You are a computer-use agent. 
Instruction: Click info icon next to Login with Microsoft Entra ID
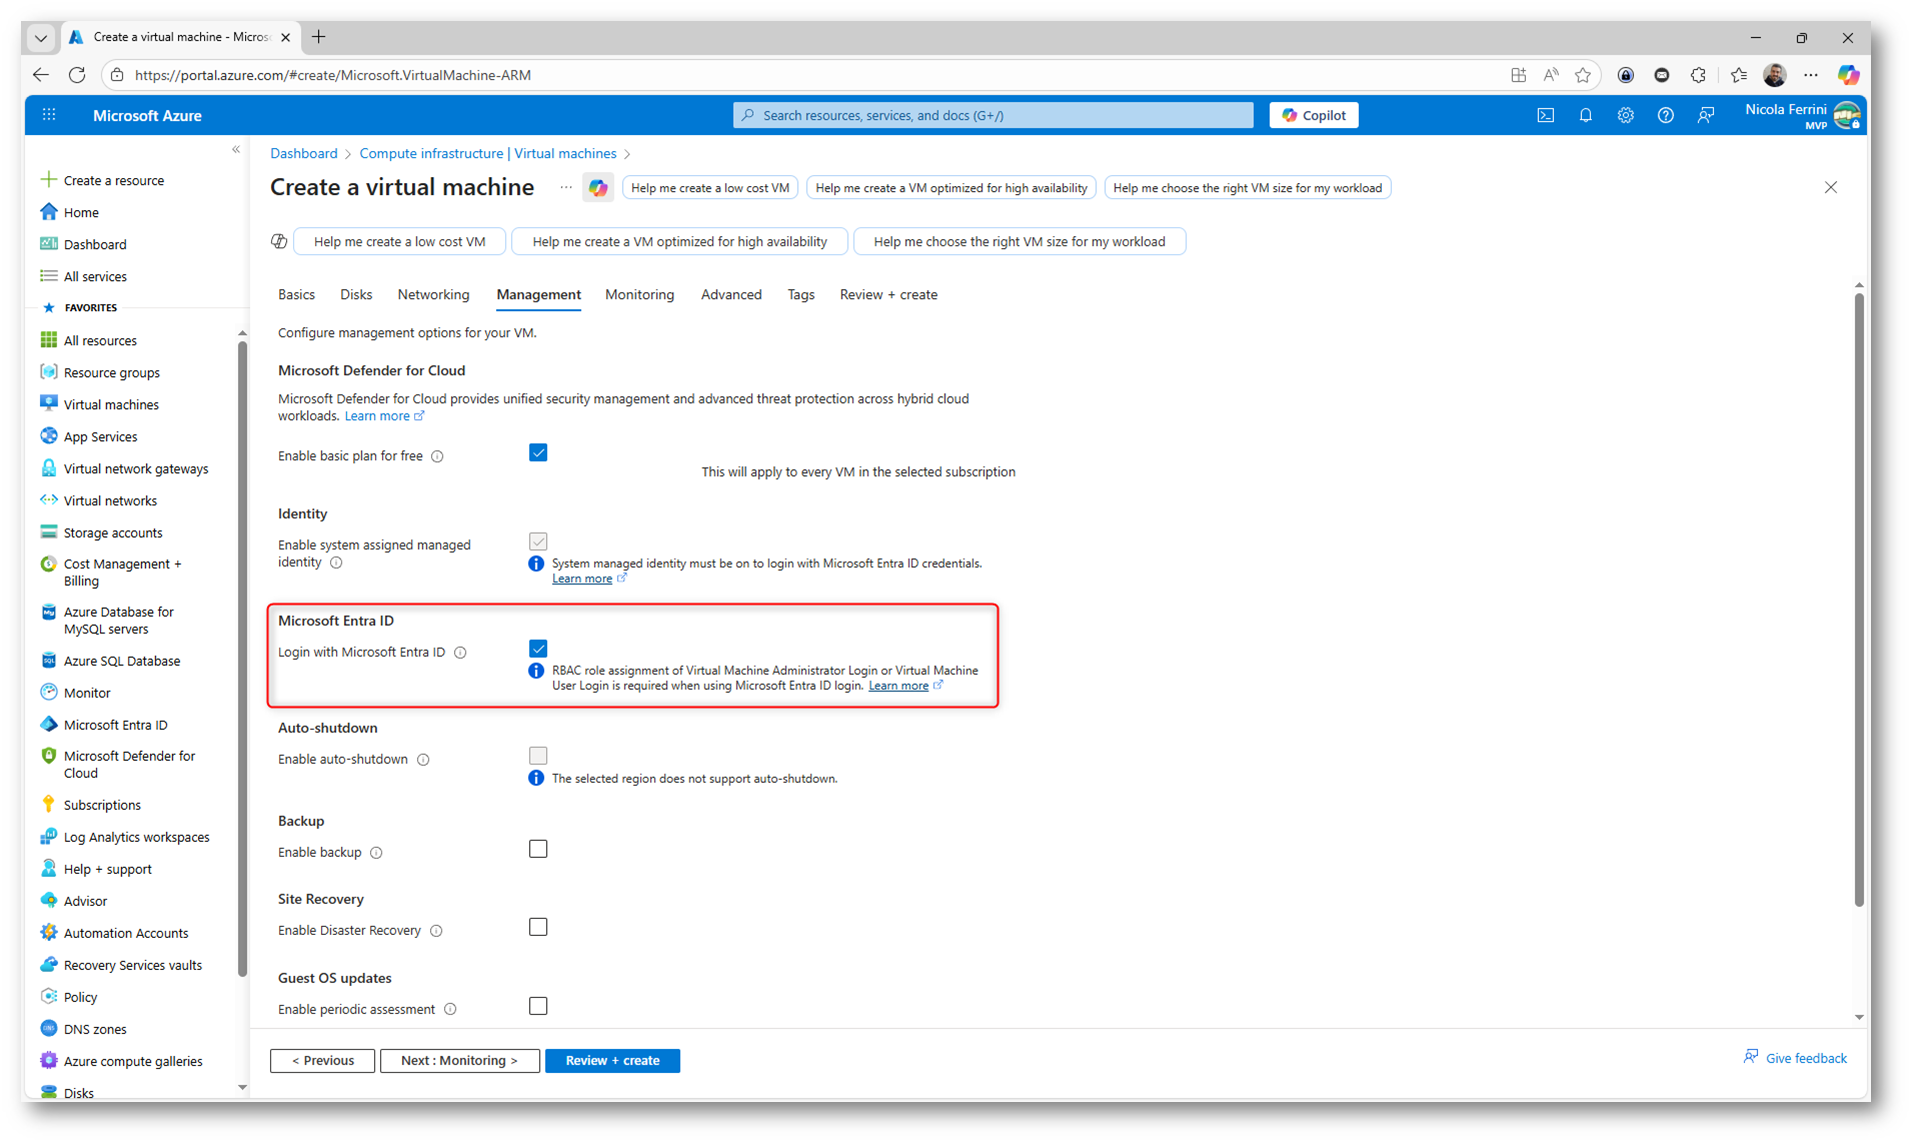tap(460, 652)
